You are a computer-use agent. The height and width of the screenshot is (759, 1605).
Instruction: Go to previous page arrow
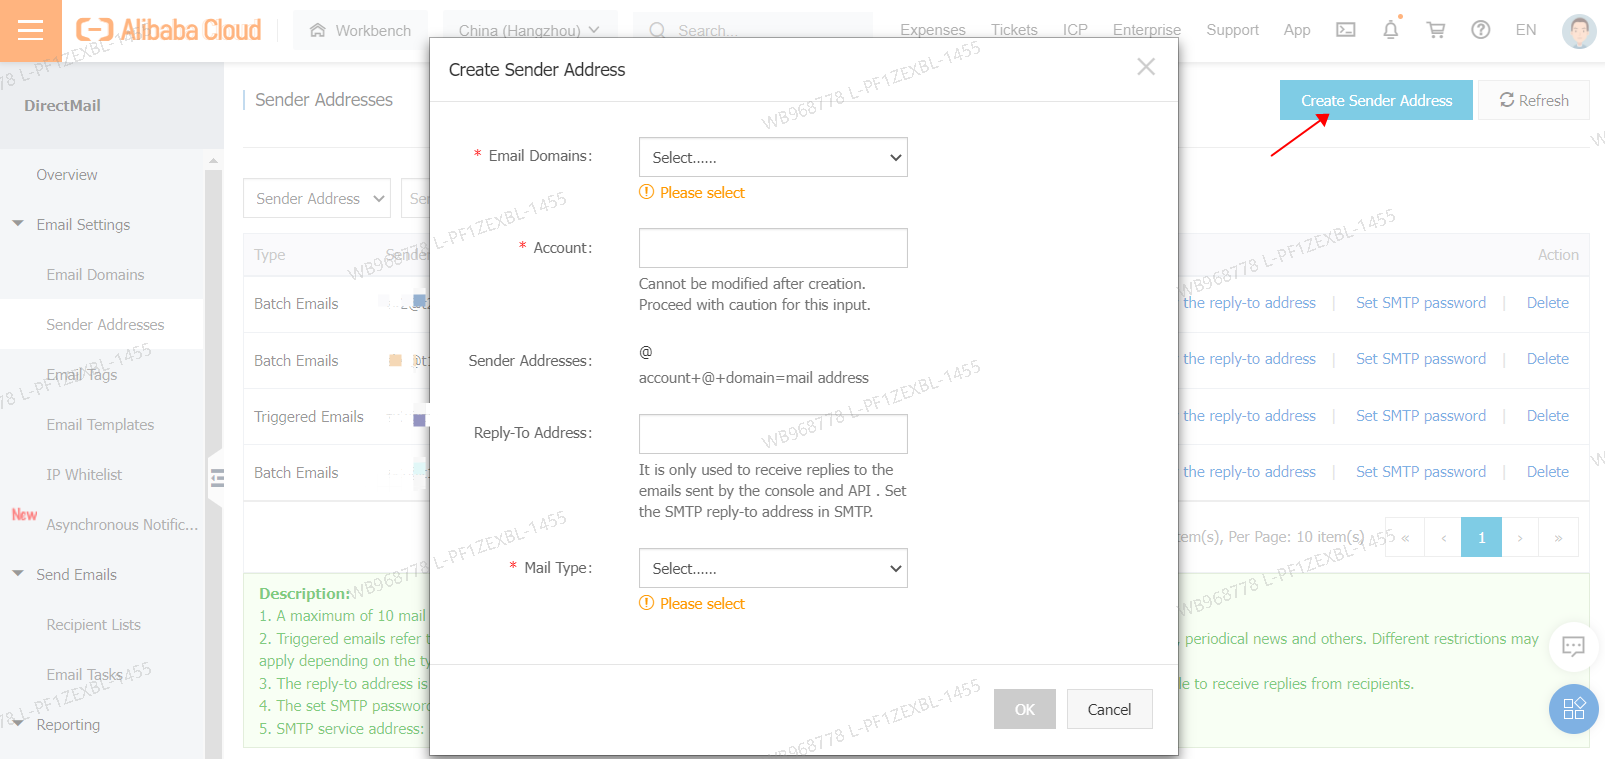point(1443,537)
